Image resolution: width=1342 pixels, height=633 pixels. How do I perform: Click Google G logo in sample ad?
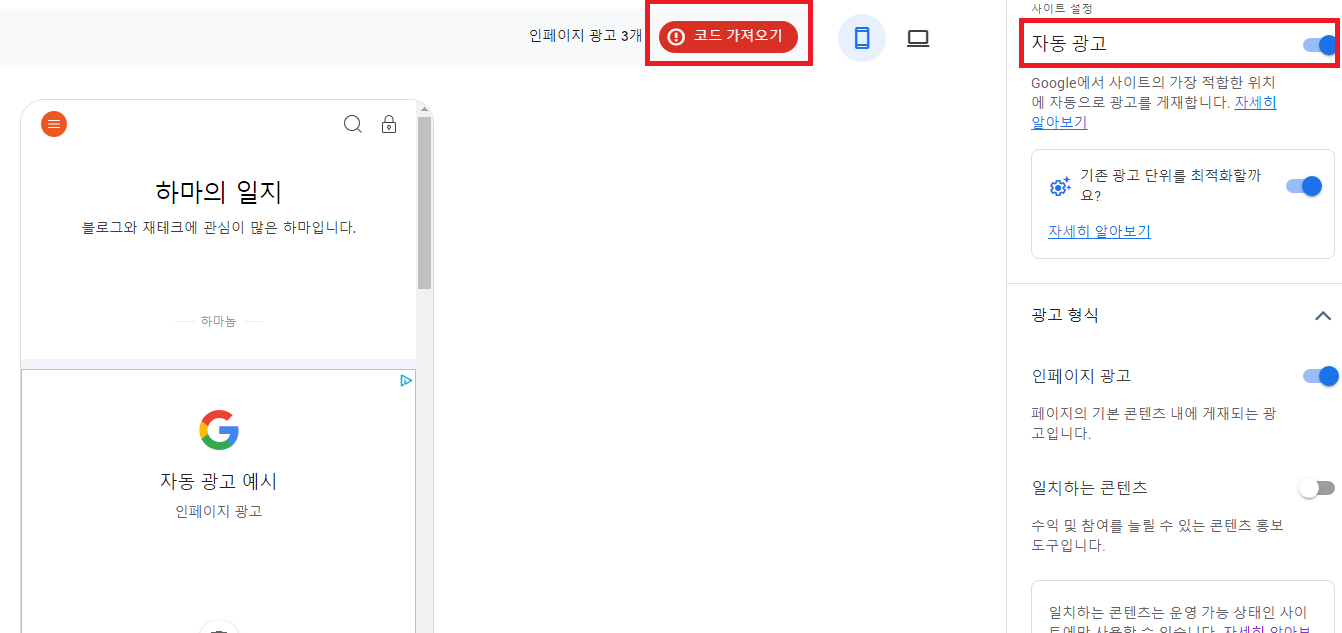tap(219, 430)
